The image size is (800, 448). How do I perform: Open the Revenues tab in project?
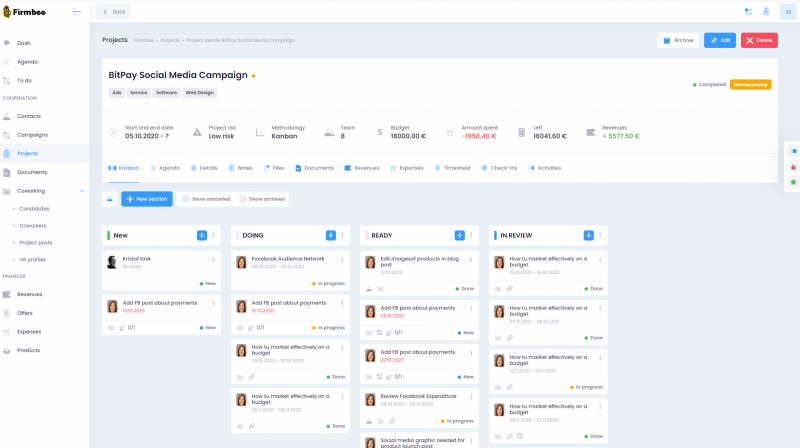click(x=362, y=168)
